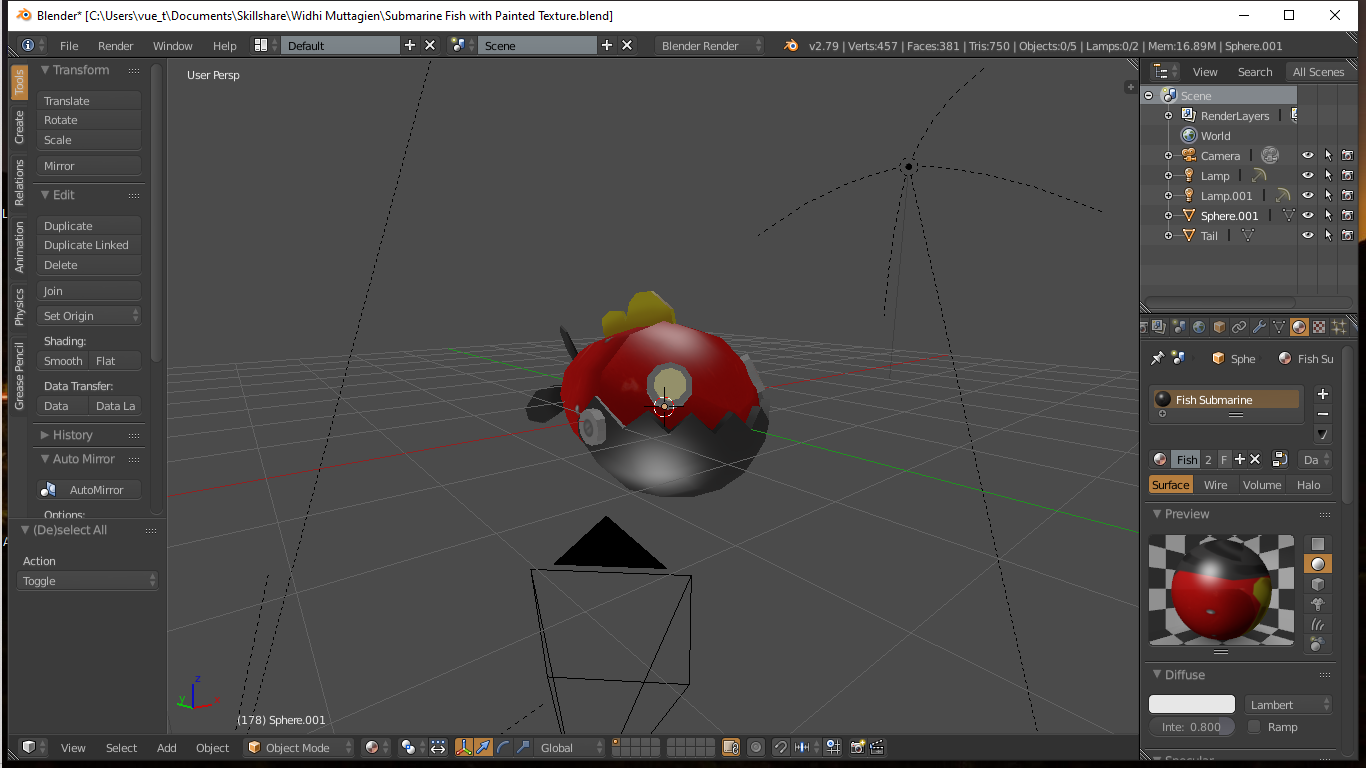This screenshot has width=1366, height=768.
Task: Click the first scene layer button
Action: pos(617,742)
